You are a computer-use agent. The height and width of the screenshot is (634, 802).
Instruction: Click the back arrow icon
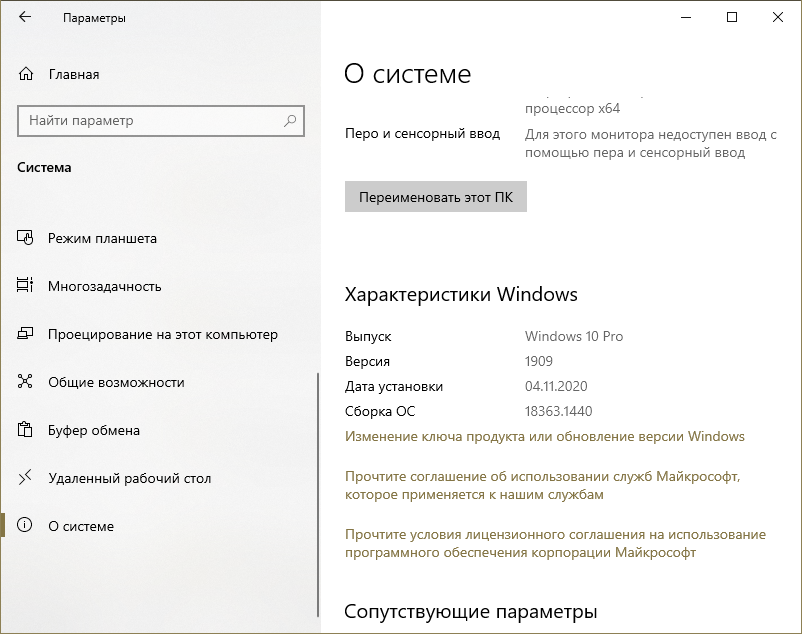pos(25,18)
